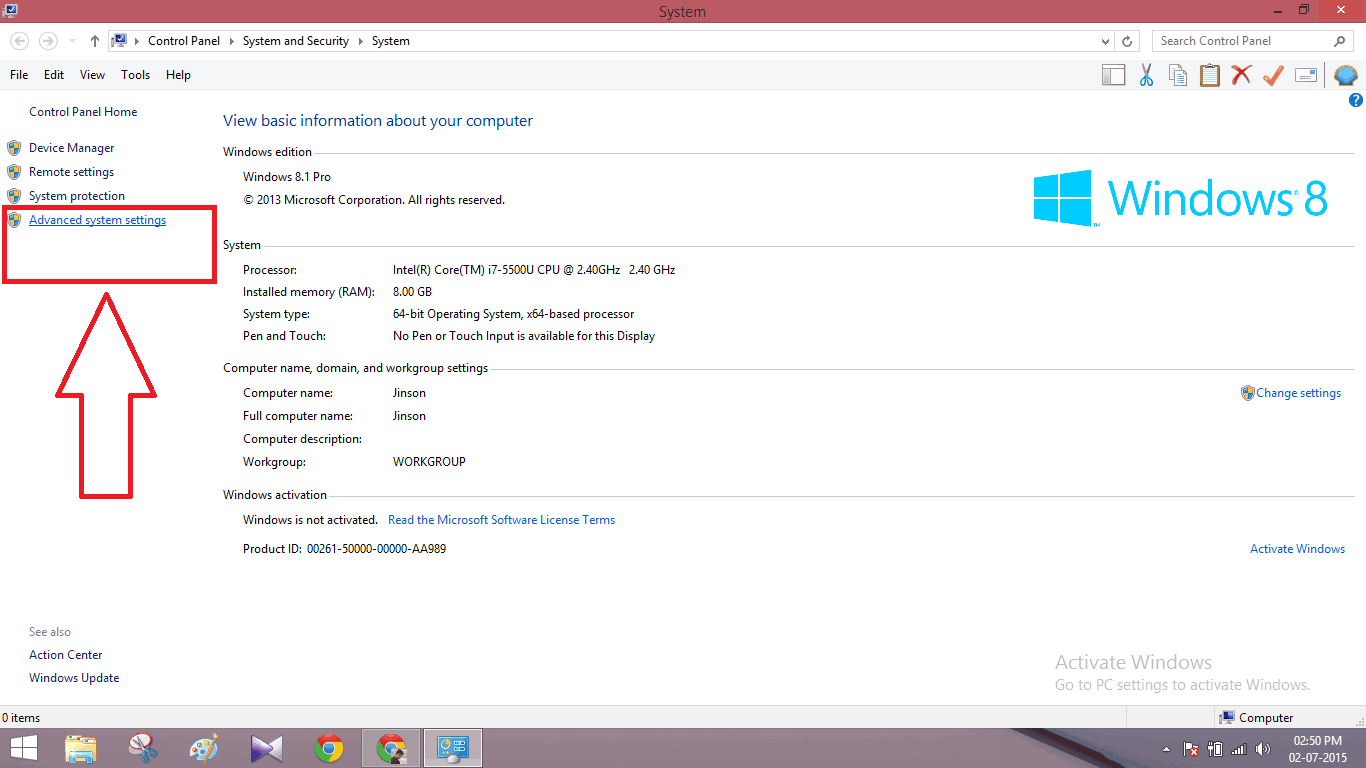Click the 8.00 GB installed memory value
Viewport: 1366px width, 768px height.
[x=412, y=292]
